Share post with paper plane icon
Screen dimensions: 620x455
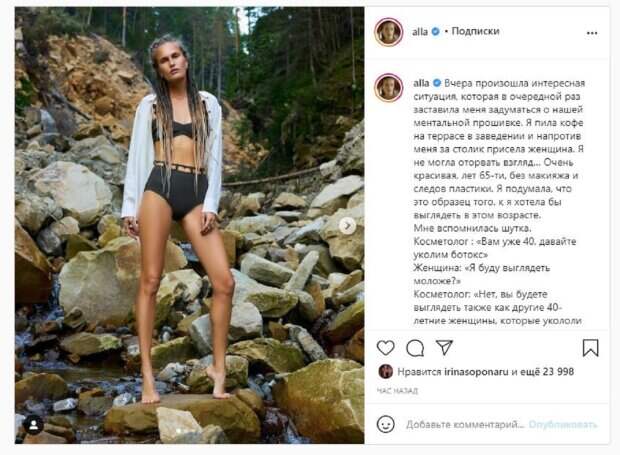pos(444,347)
